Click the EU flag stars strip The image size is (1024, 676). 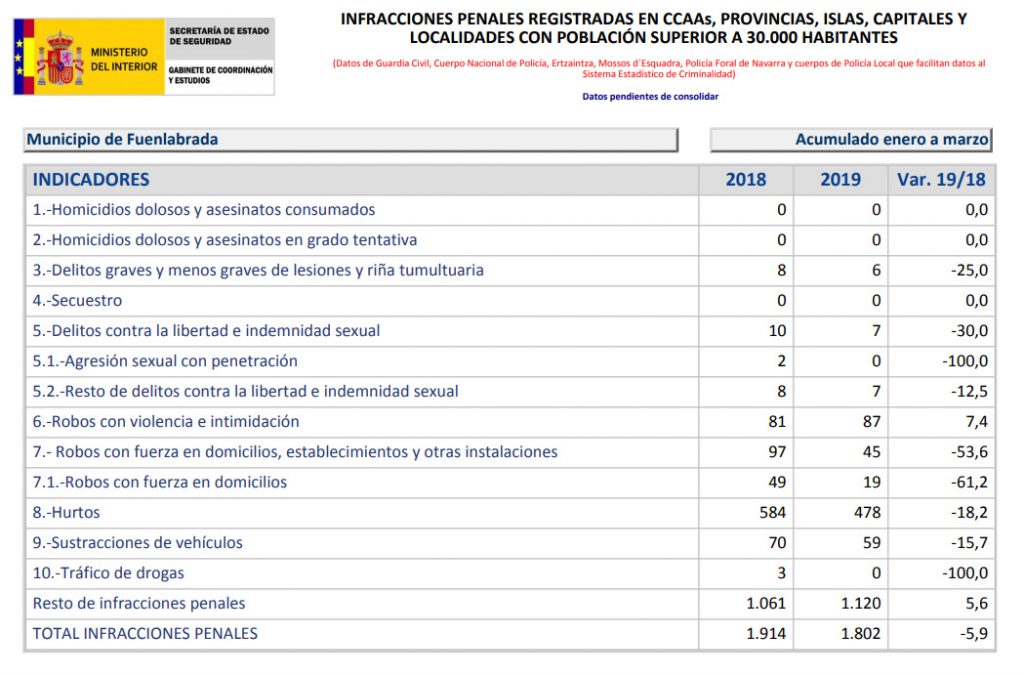19,57
